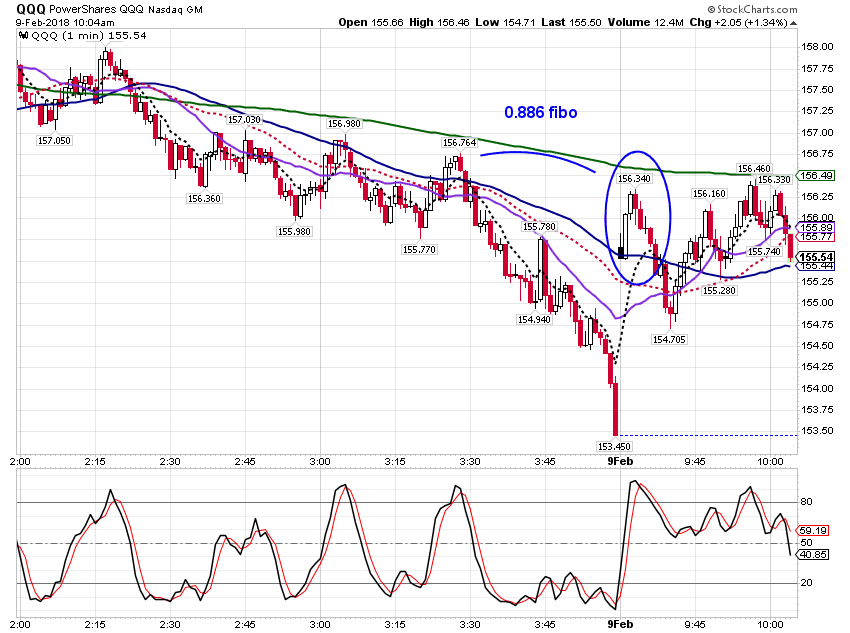Click the 158.00 price axis label

click(x=817, y=47)
